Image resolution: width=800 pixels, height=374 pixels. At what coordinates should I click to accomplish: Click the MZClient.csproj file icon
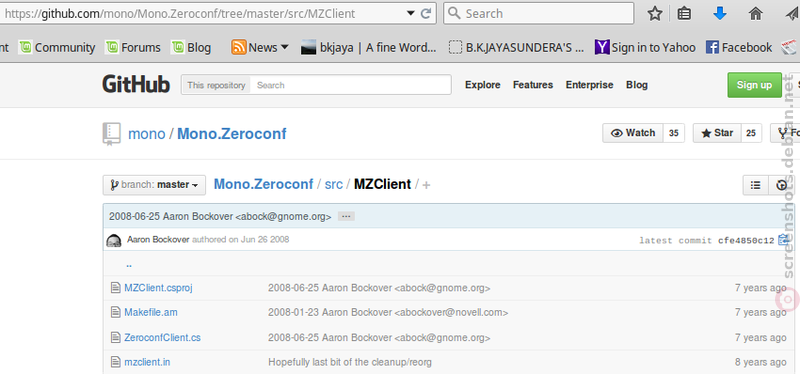click(x=115, y=288)
